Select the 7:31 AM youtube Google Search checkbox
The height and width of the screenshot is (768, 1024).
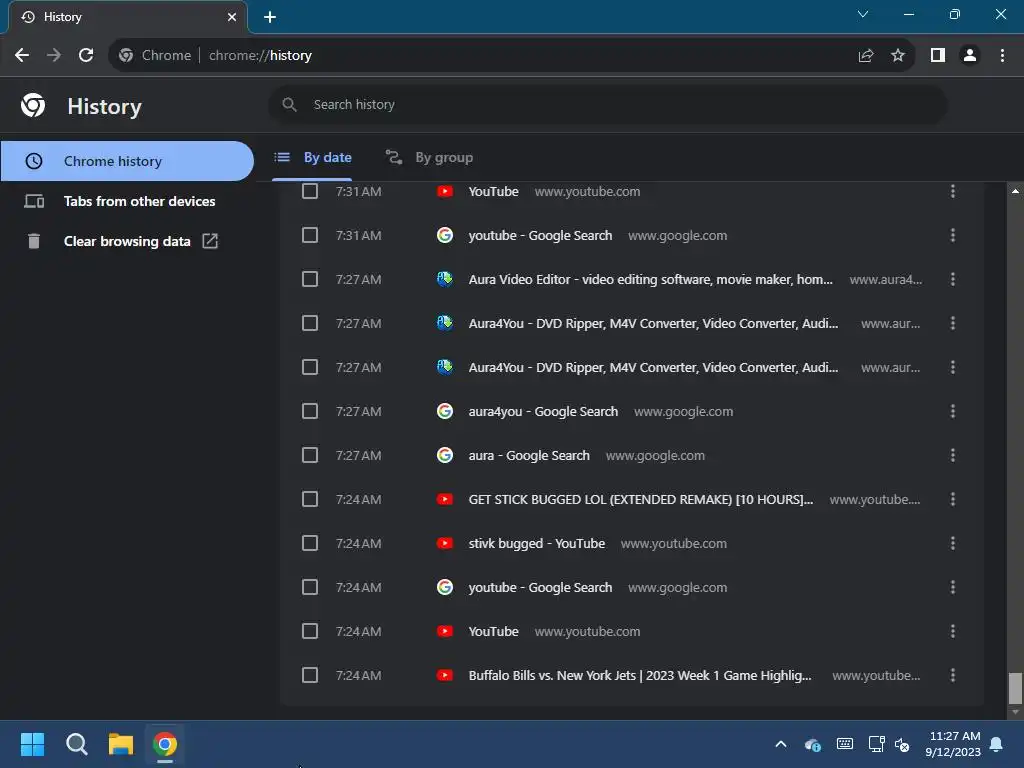point(310,235)
